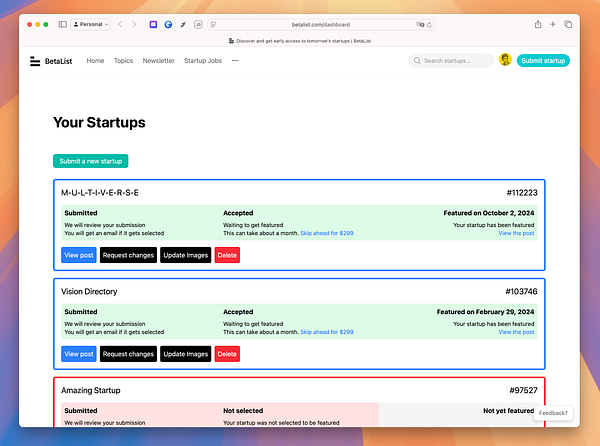Click the BetaList logo
This screenshot has width=600, height=446.
coord(51,61)
